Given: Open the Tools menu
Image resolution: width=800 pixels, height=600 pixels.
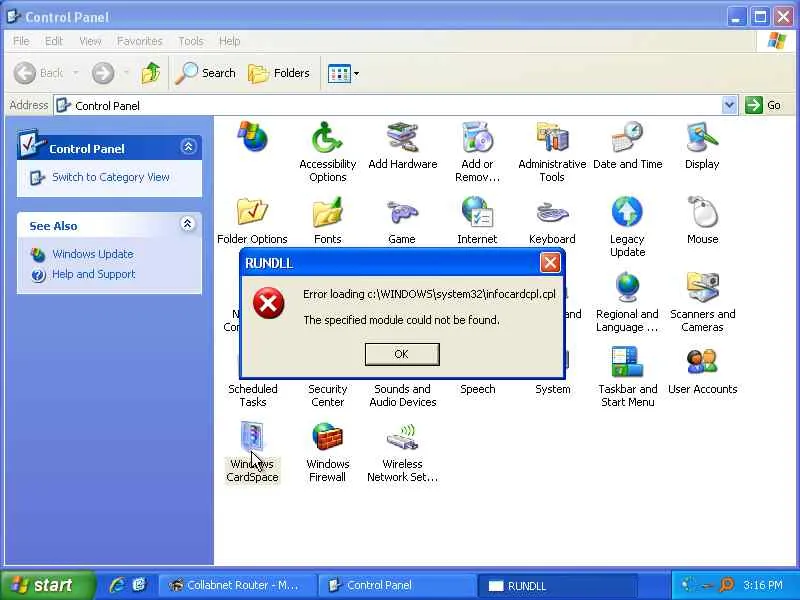Looking at the screenshot, I should [x=190, y=41].
